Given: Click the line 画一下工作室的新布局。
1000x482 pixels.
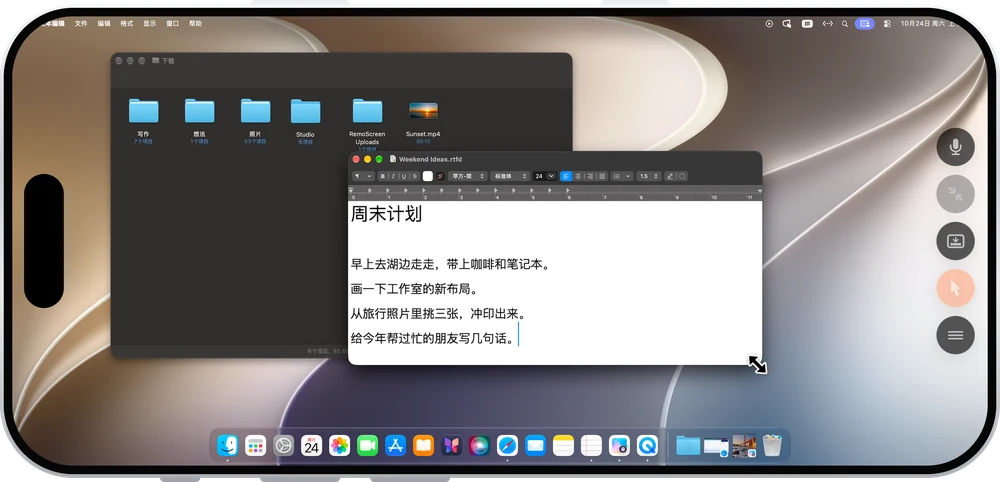Looking at the screenshot, I should [x=415, y=289].
